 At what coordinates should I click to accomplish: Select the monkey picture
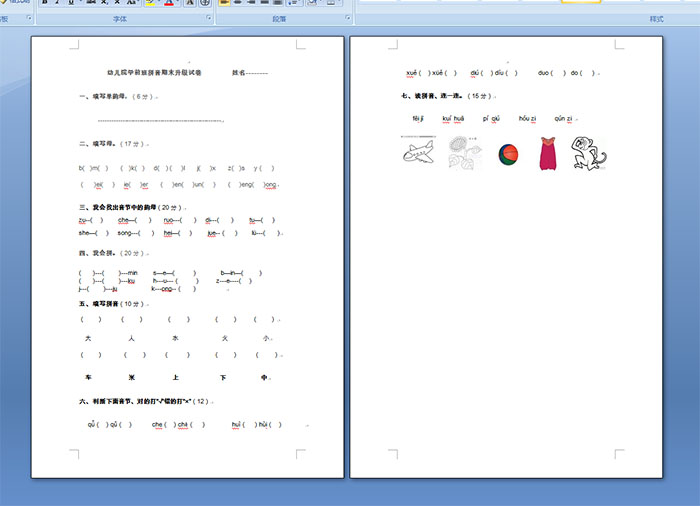click(x=588, y=153)
